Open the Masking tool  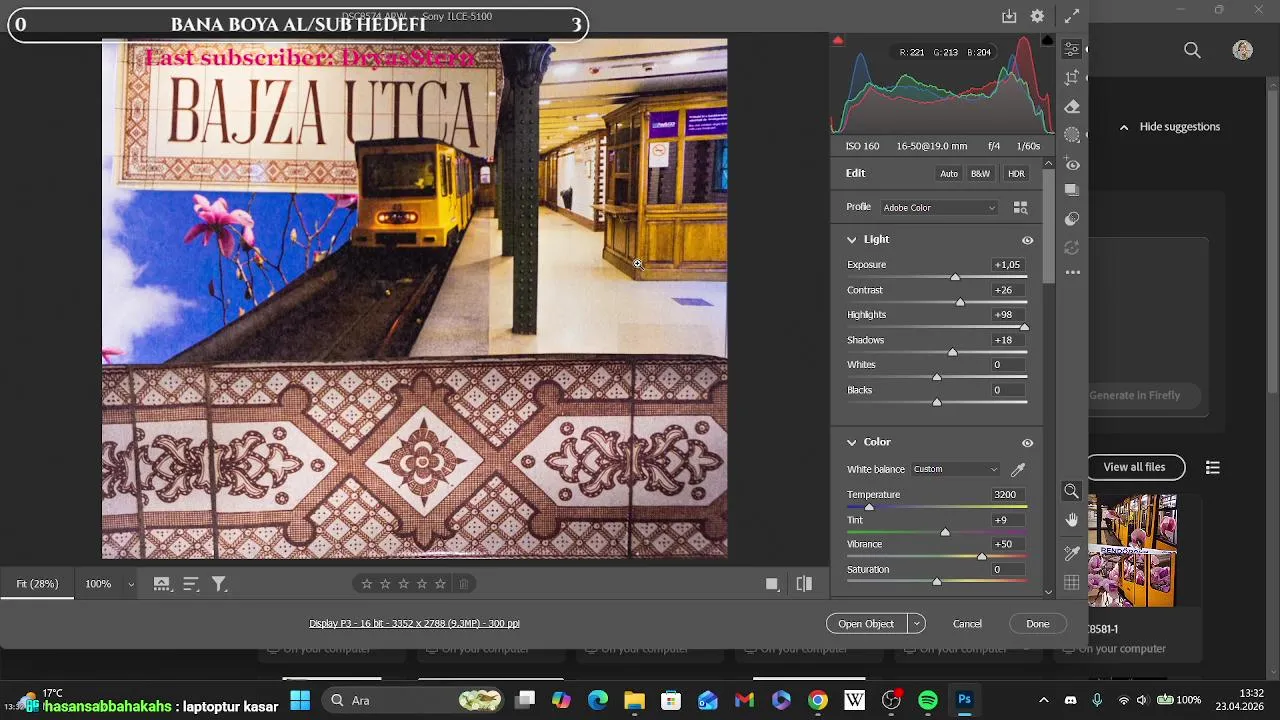tap(1072, 134)
